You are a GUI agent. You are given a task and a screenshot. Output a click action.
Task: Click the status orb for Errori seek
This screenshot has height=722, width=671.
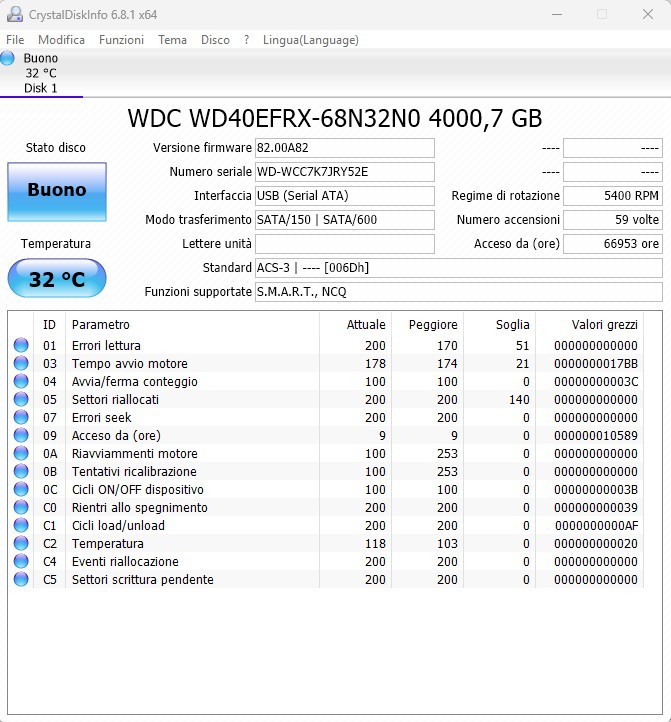coord(21,417)
